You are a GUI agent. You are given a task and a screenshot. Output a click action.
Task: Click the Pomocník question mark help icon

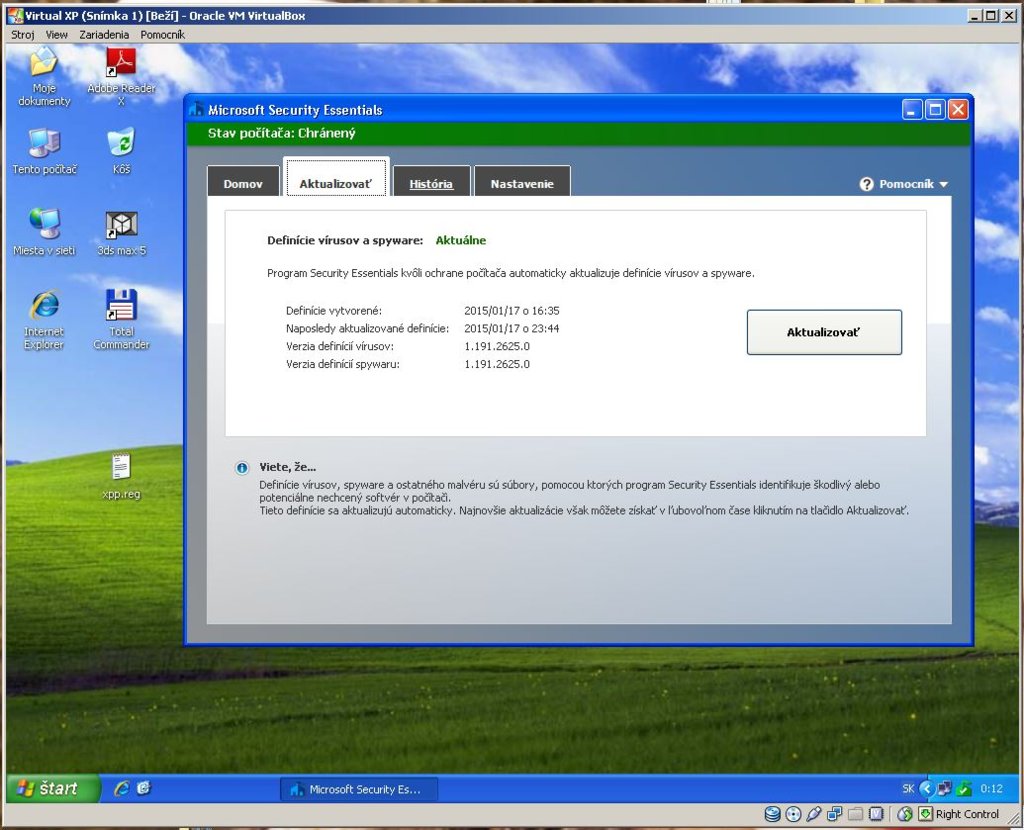[x=867, y=184]
